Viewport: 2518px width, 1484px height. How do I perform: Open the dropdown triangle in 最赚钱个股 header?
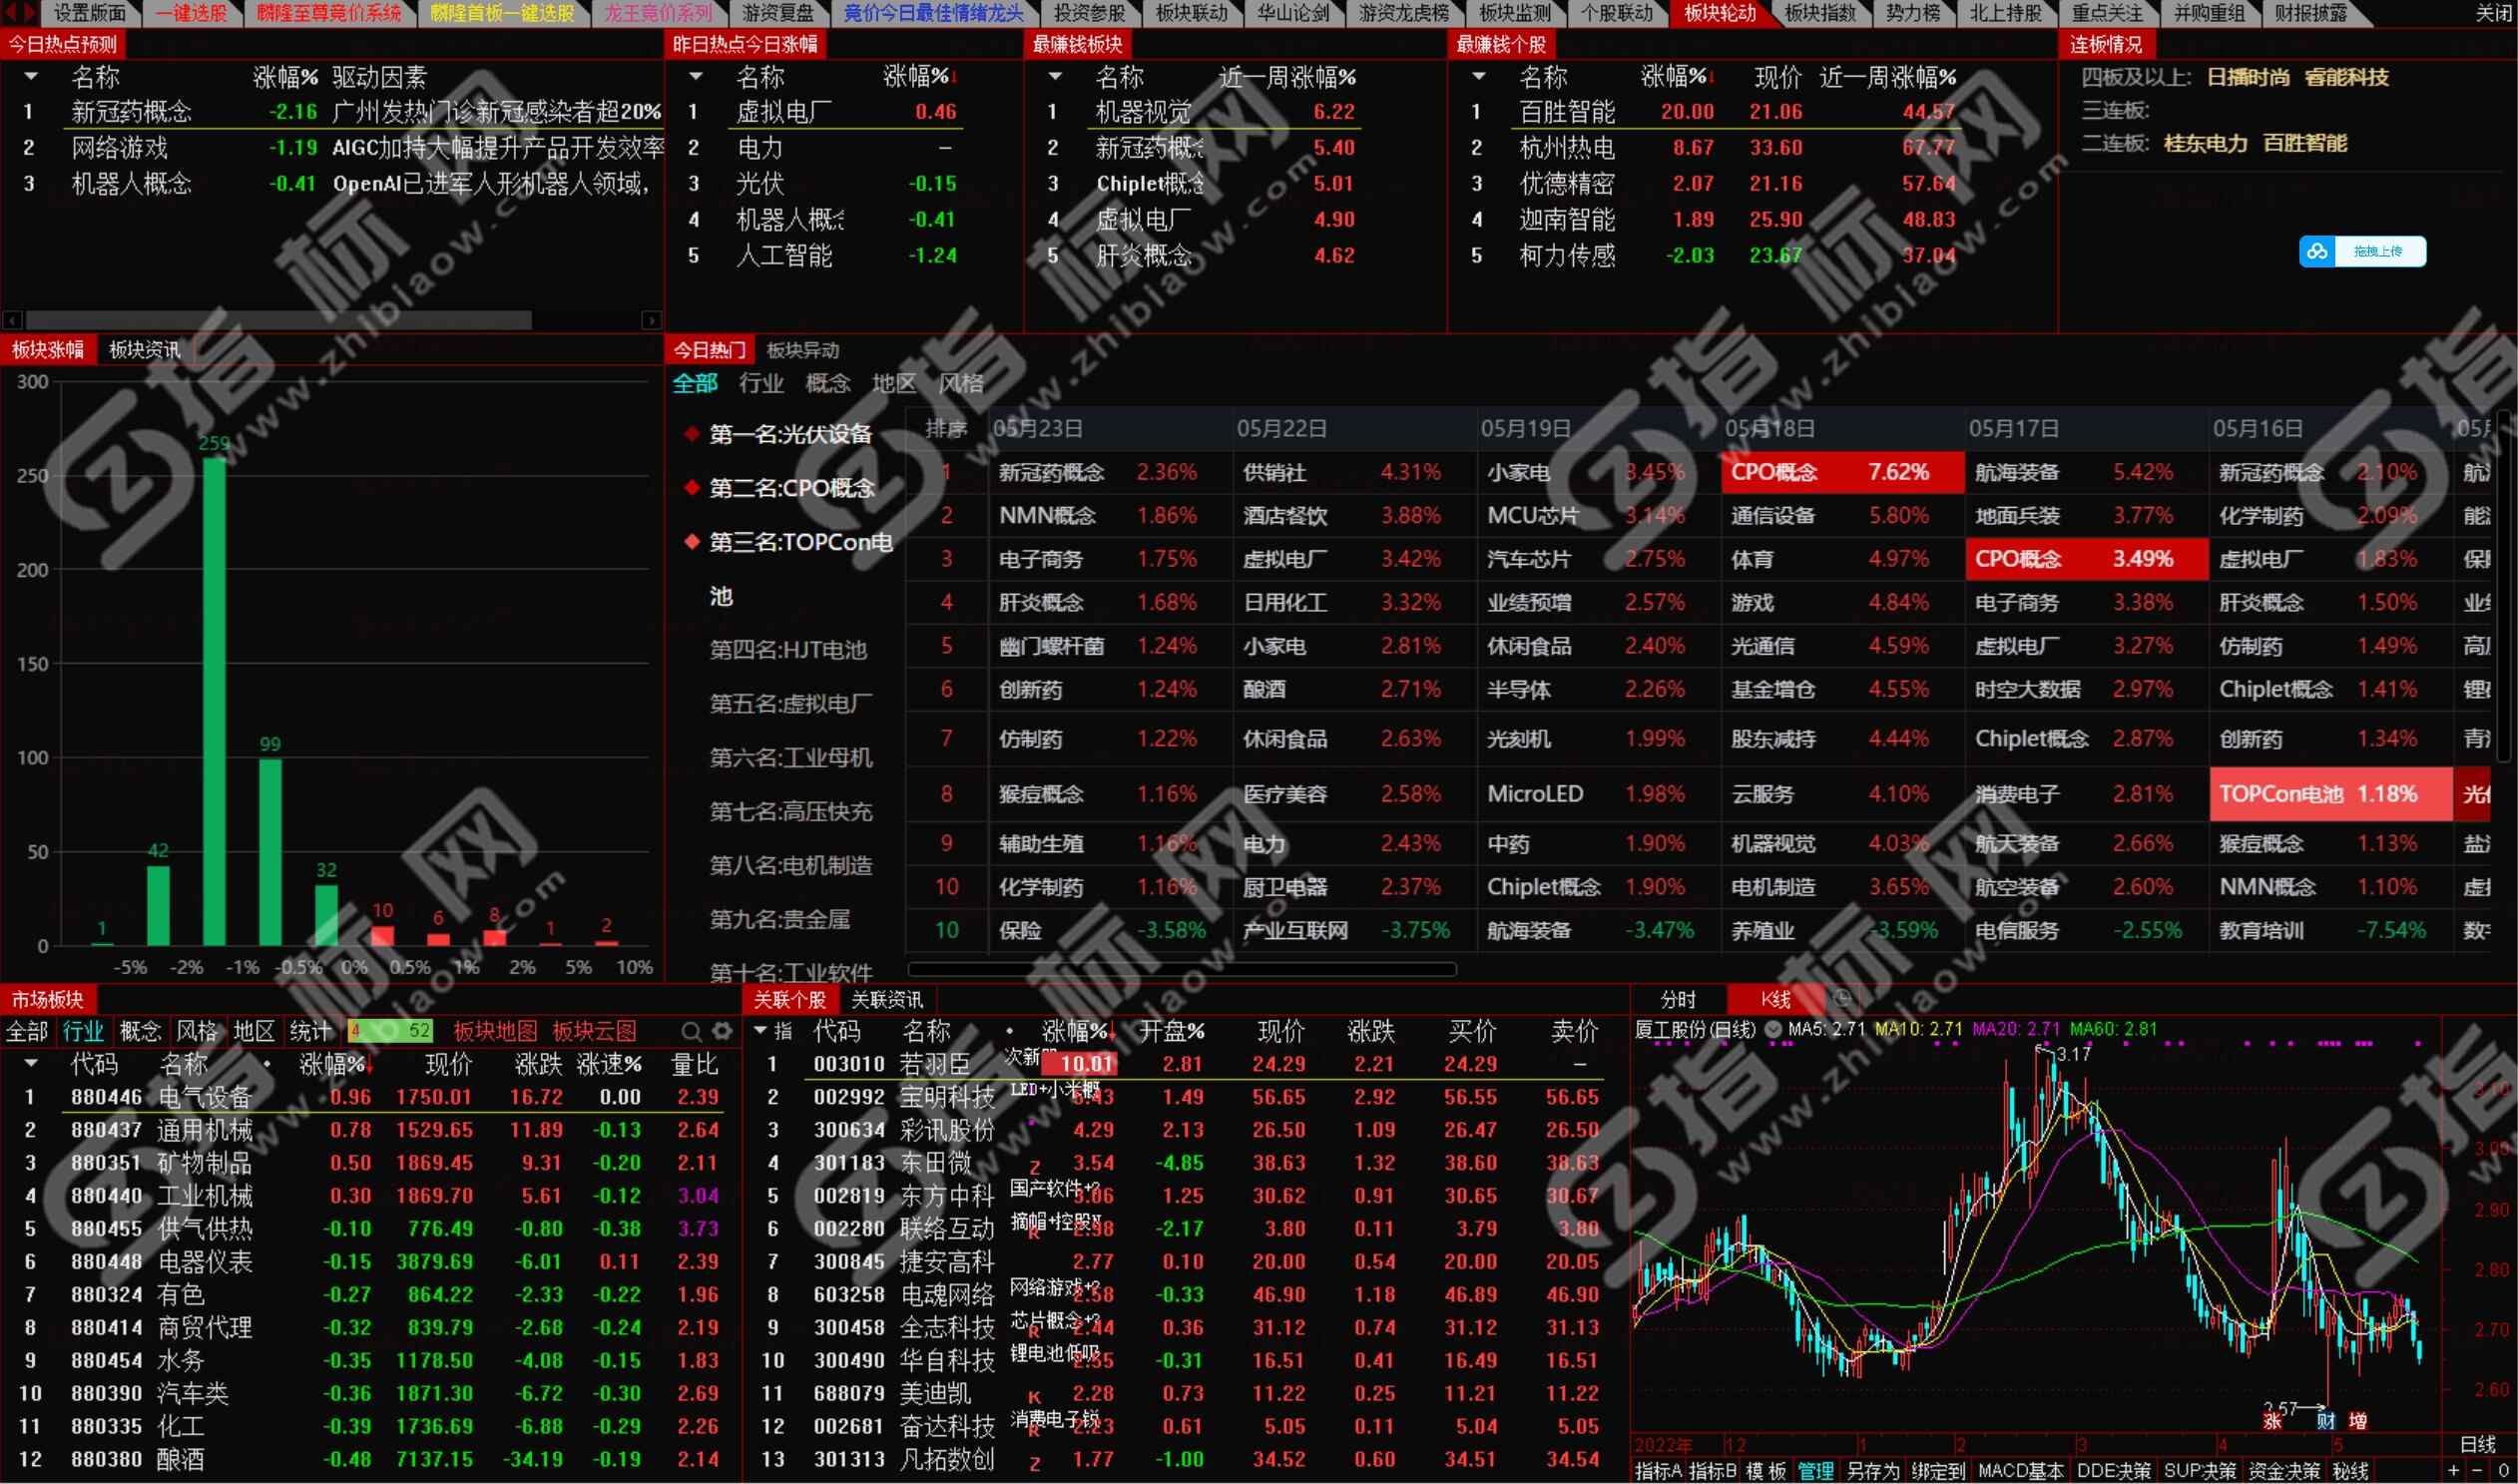1479,76
